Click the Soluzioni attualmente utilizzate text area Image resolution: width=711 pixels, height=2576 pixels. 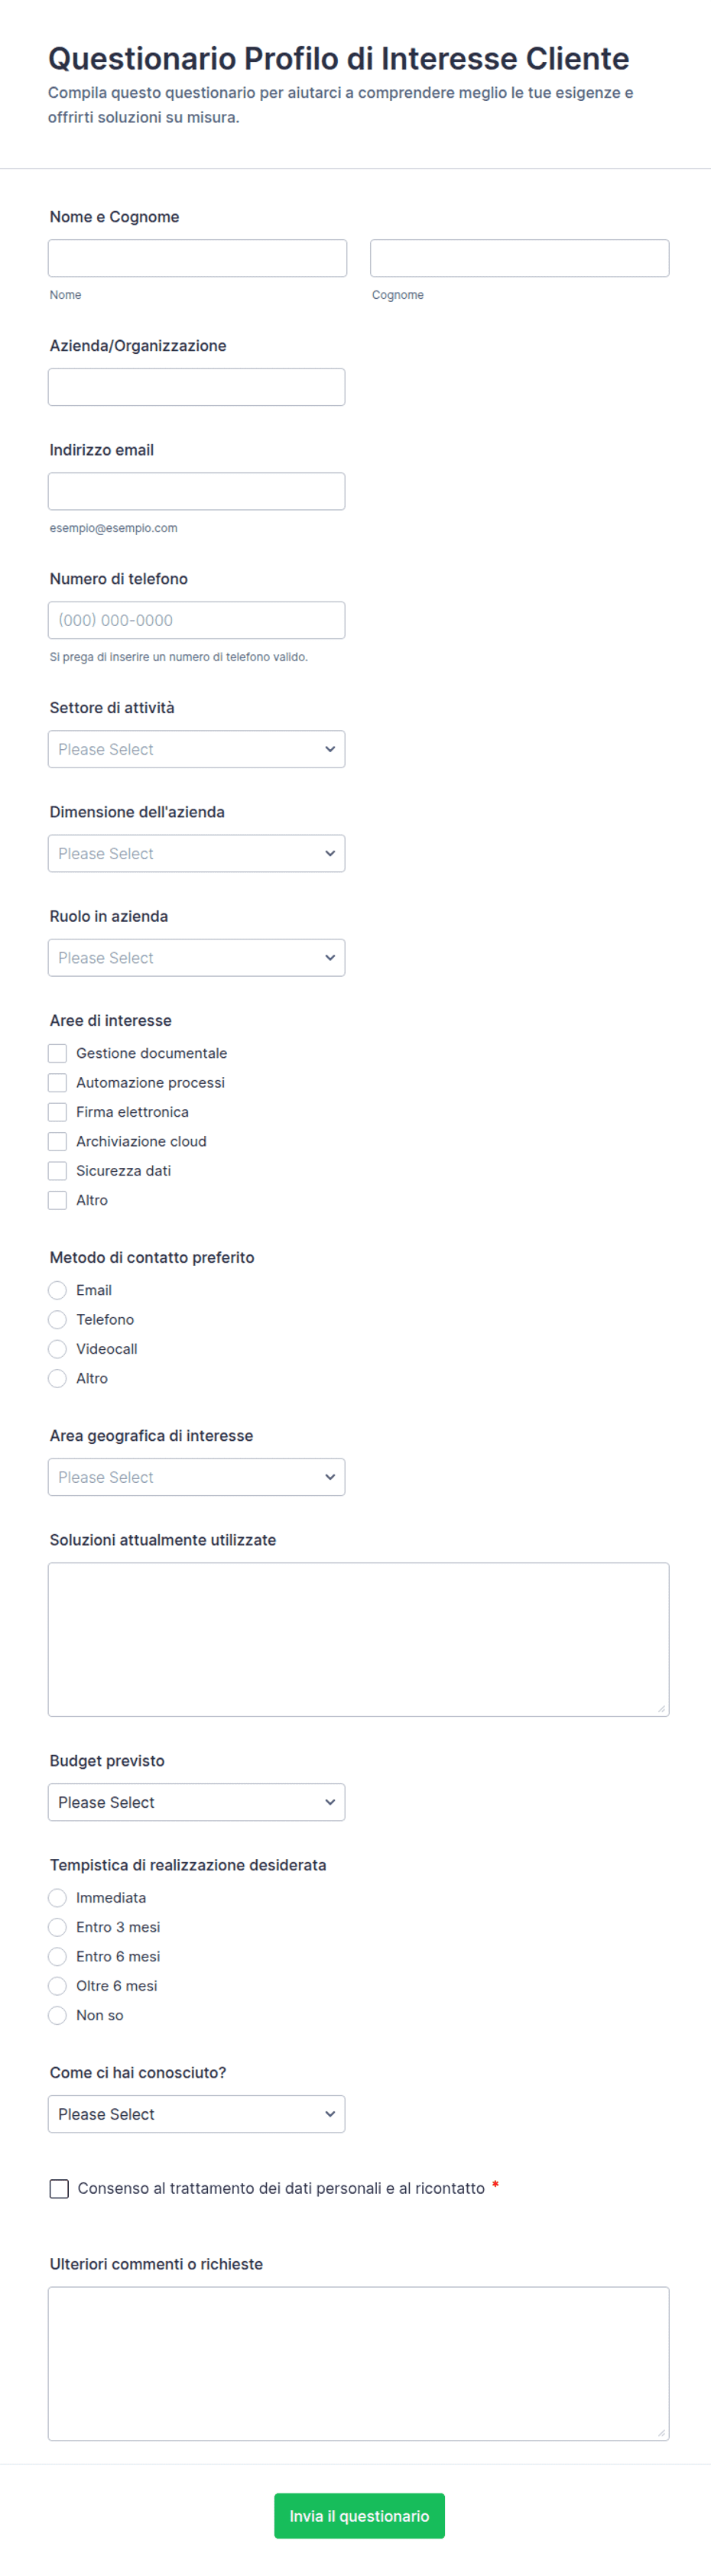(x=358, y=1639)
